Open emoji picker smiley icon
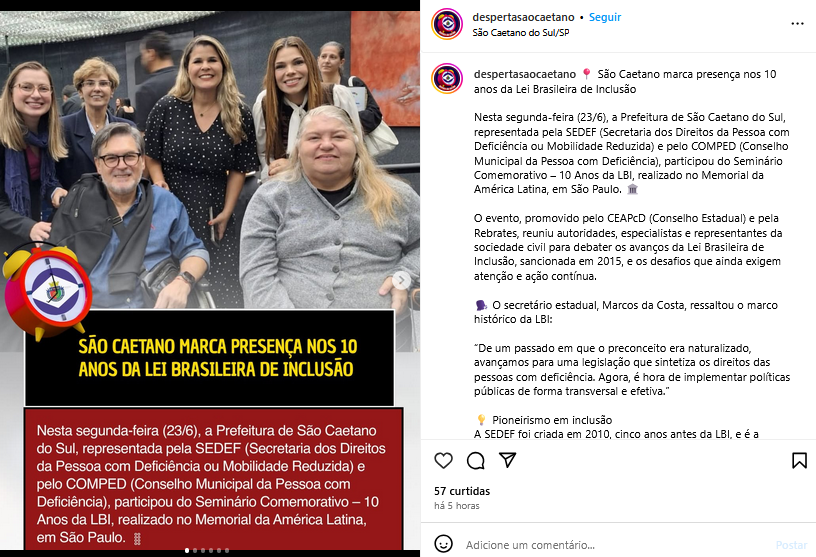This screenshot has width=816, height=557. click(443, 544)
